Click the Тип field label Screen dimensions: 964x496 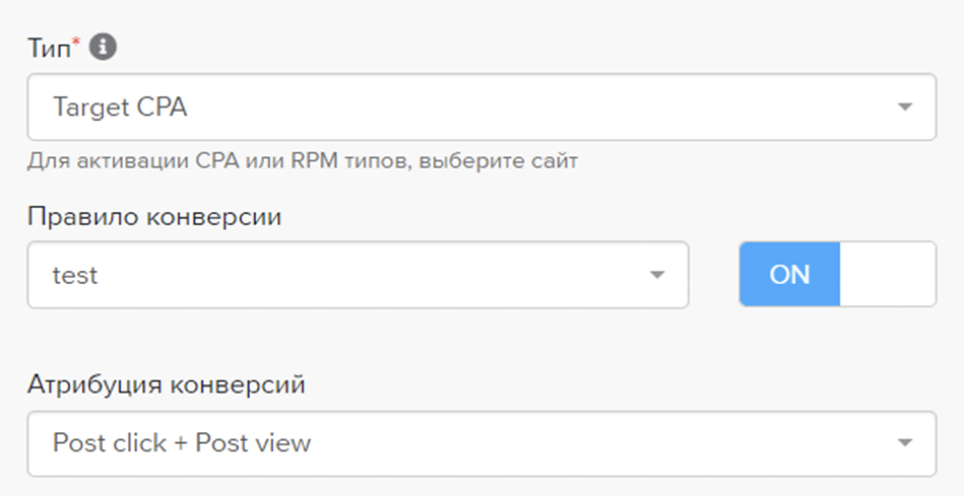tap(48, 47)
